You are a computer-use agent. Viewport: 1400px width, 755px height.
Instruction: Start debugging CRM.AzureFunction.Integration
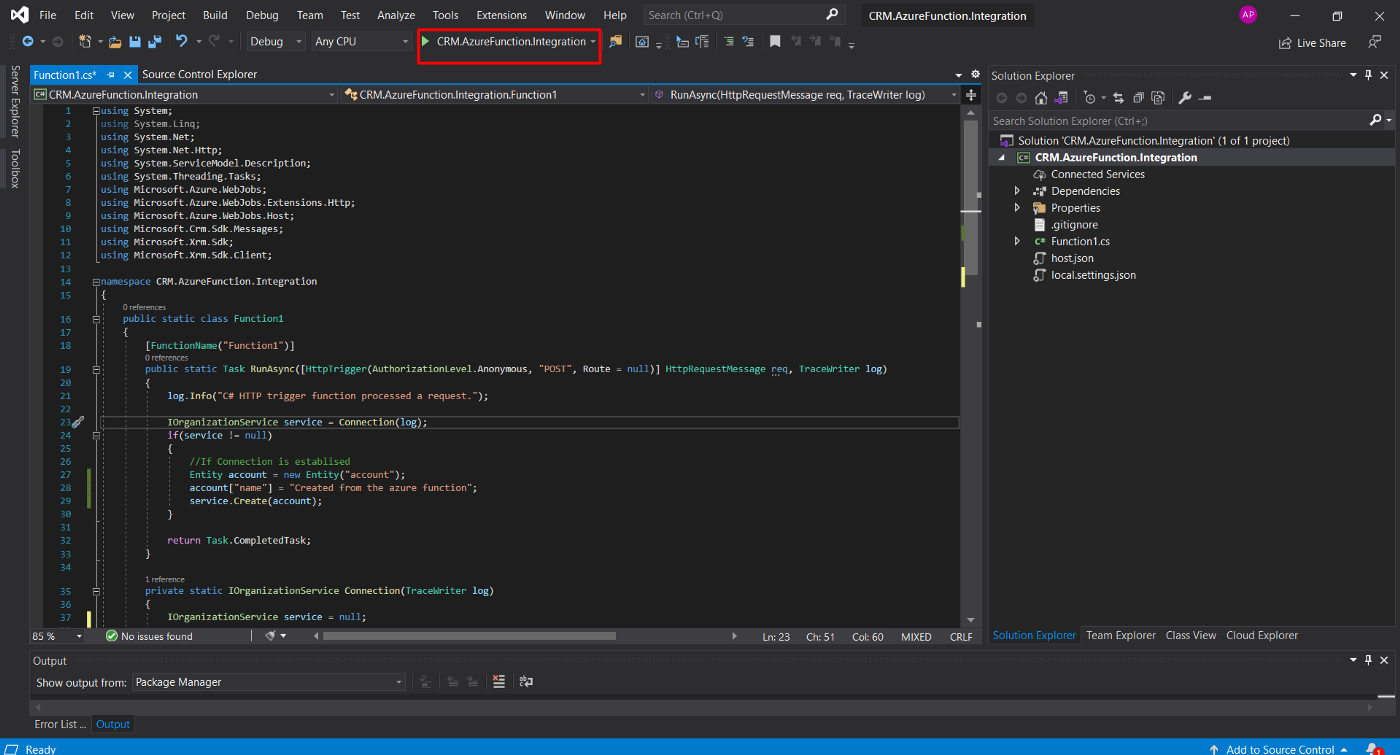click(x=503, y=42)
